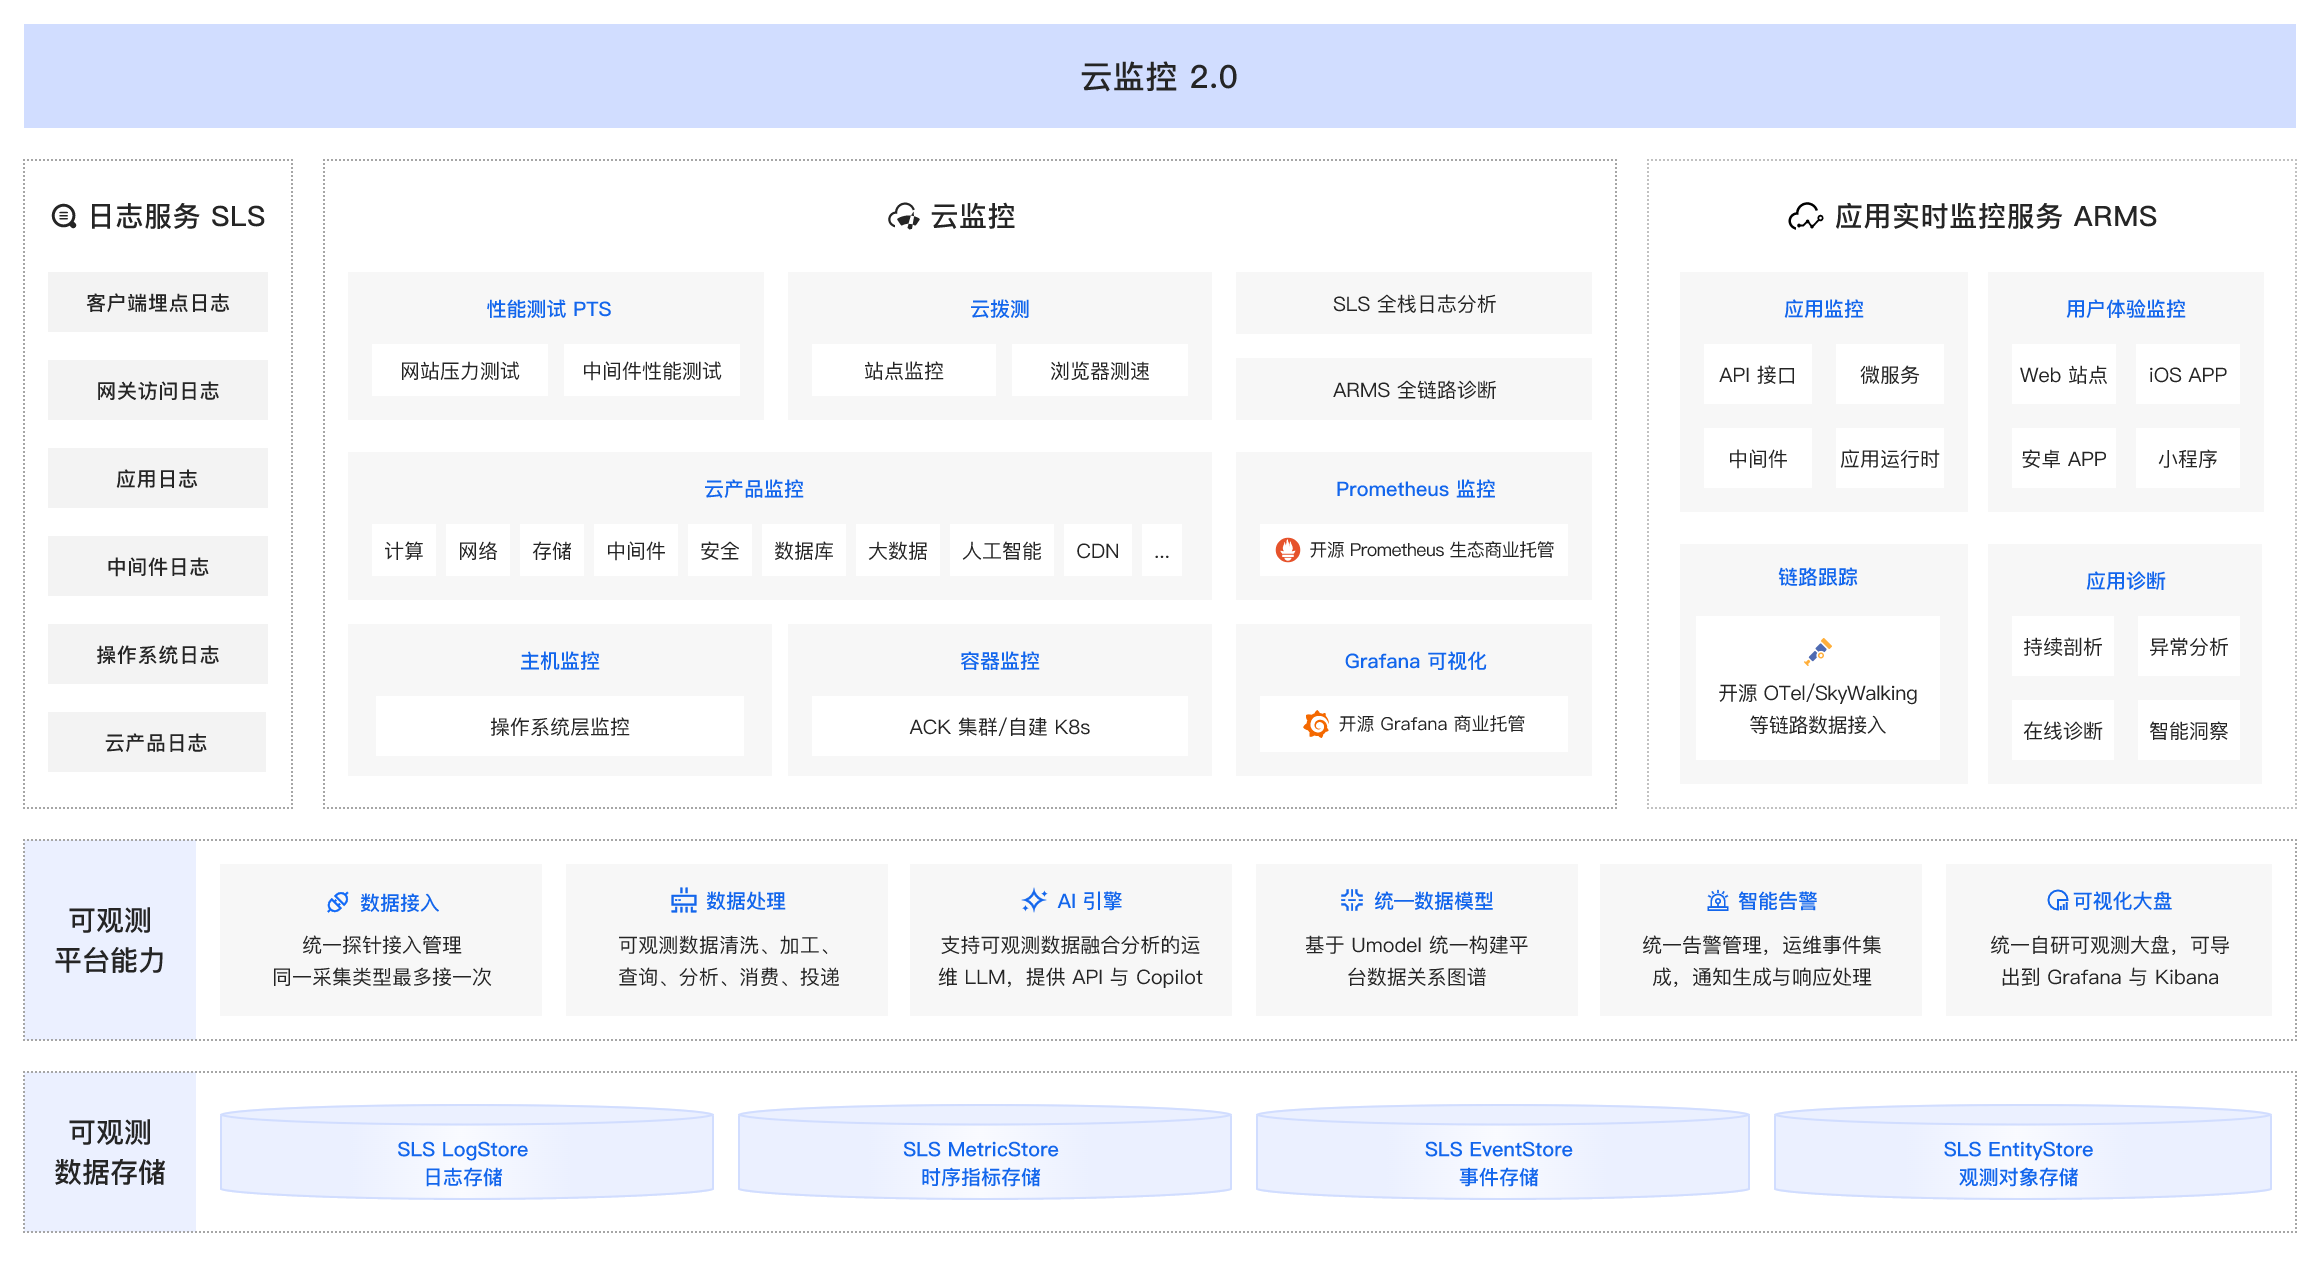Select the 数据接入 data access icon
This screenshot has width=2320, height=1264.
(x=338, y=901)
